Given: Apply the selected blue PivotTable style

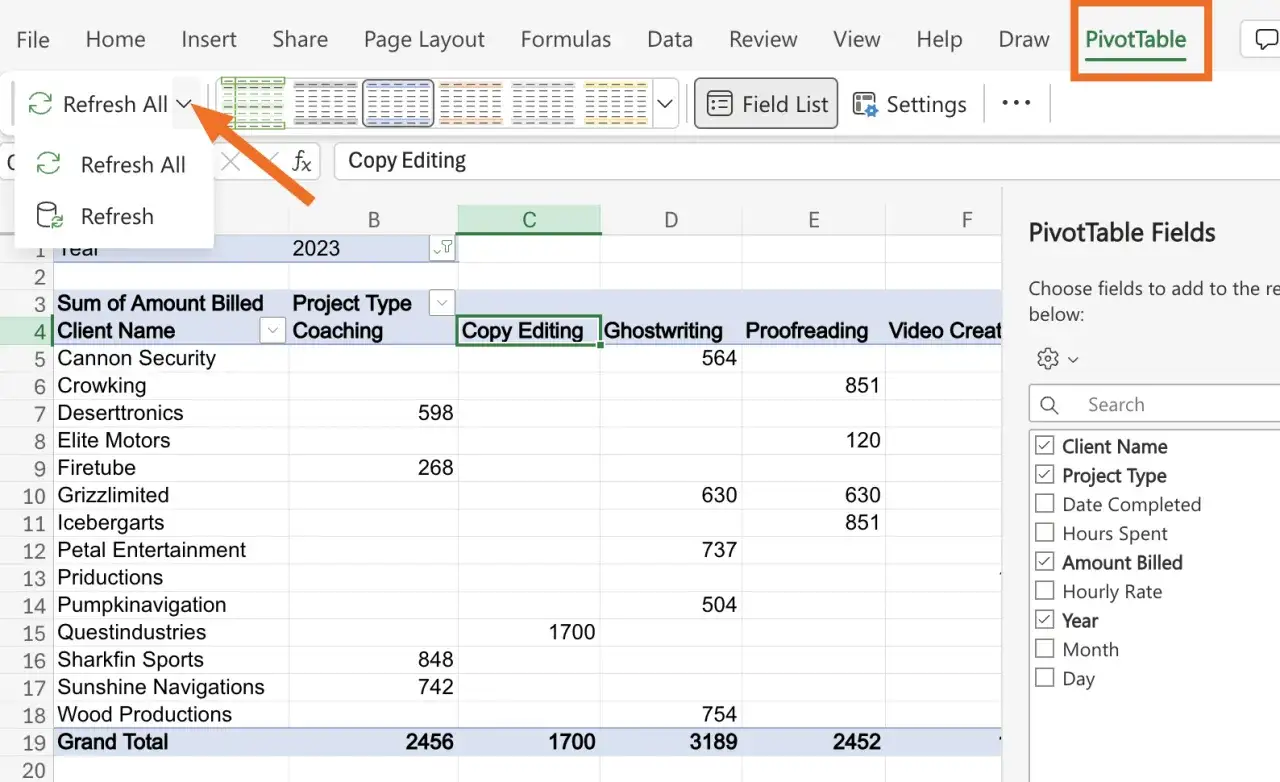Looking at the screenshot, I should pyautogui.click(x=398, y=104).
